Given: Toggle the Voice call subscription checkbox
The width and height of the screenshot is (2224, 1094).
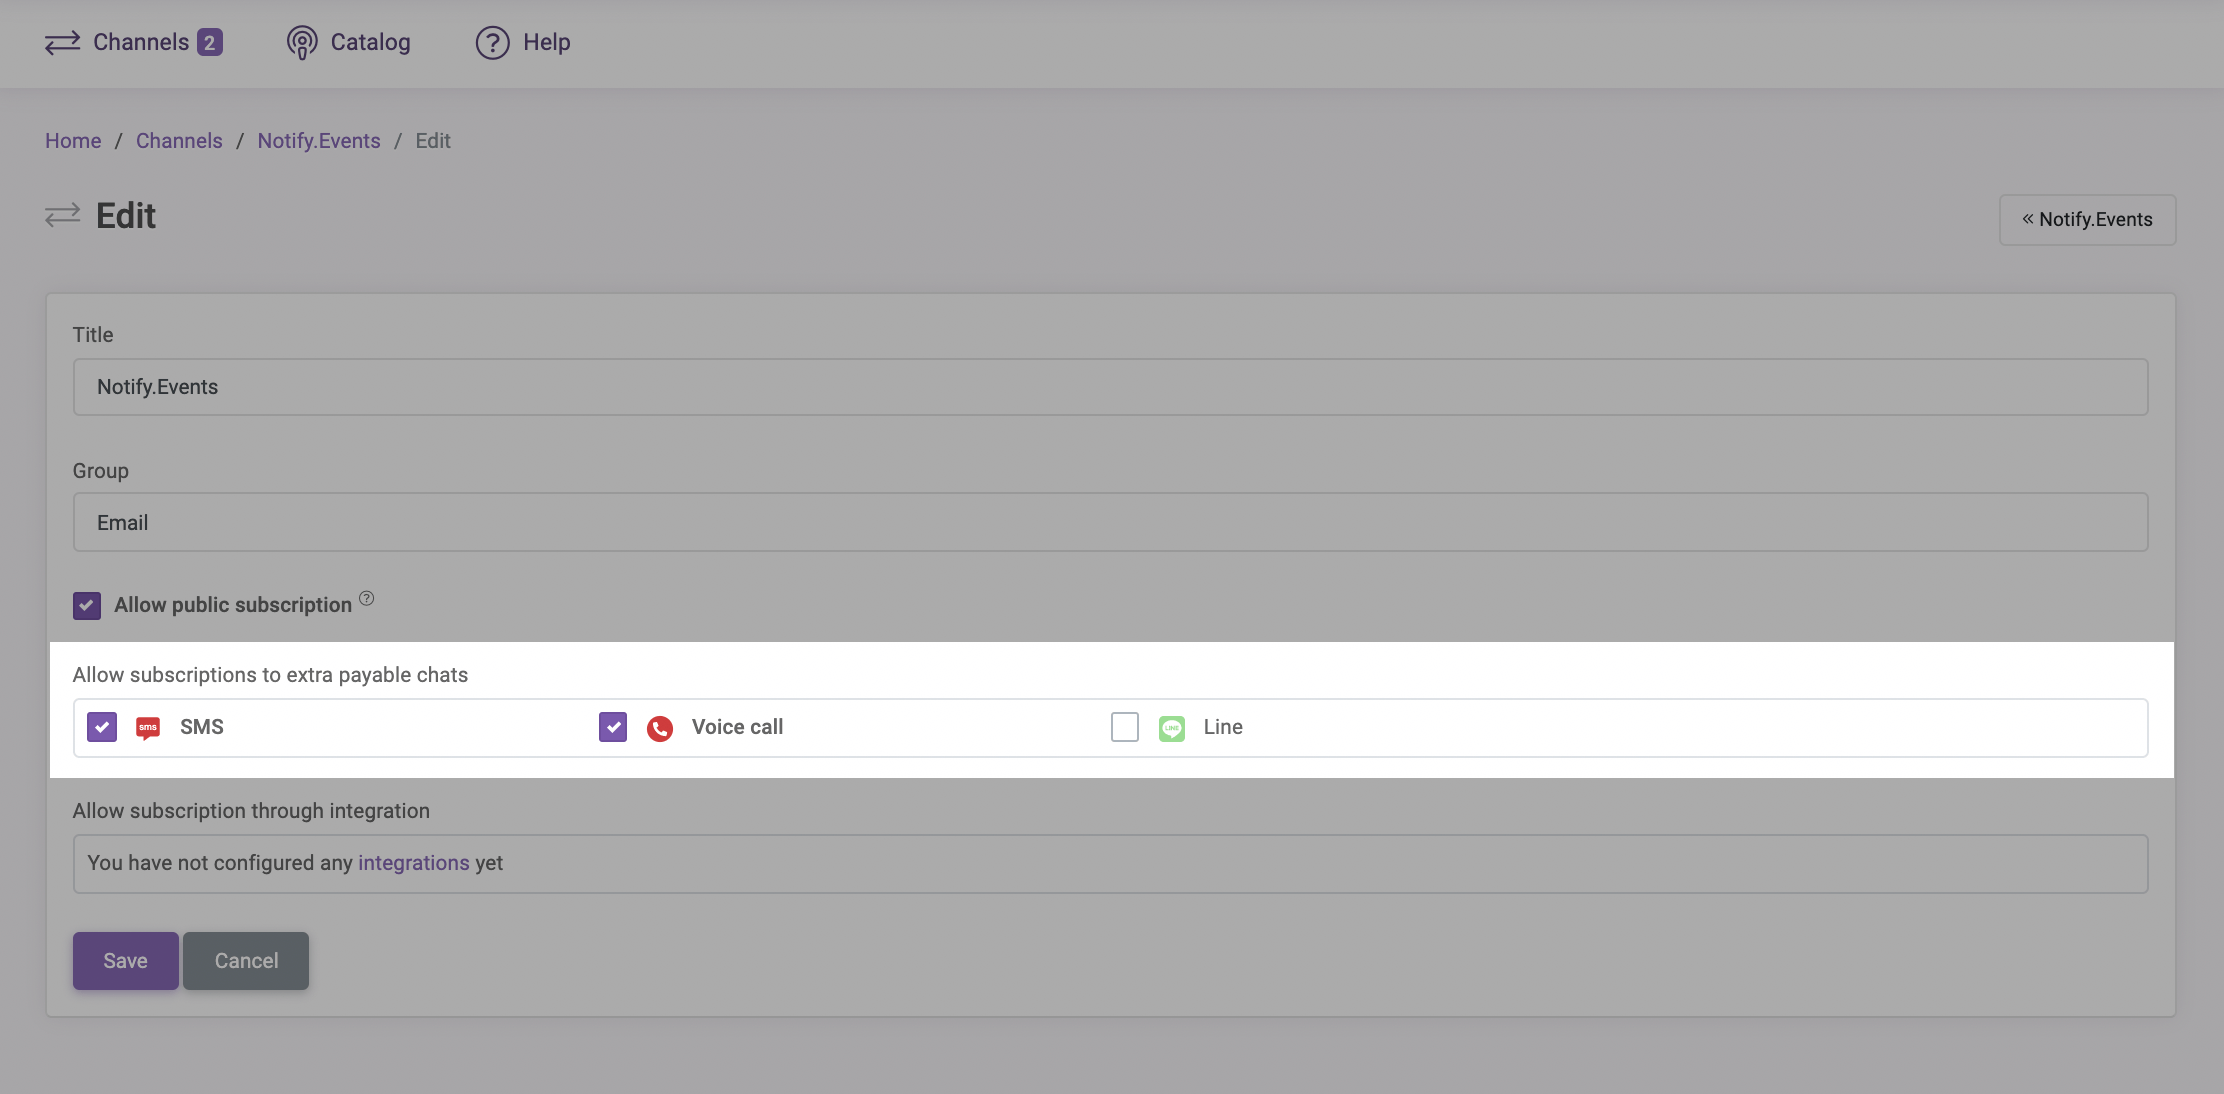Looking at the screenshot, I should 613,726.
